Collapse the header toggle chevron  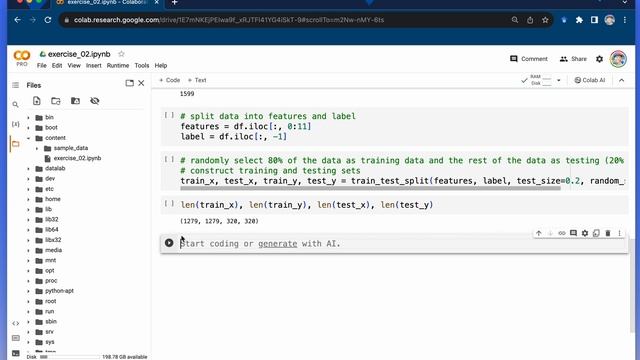621,80
